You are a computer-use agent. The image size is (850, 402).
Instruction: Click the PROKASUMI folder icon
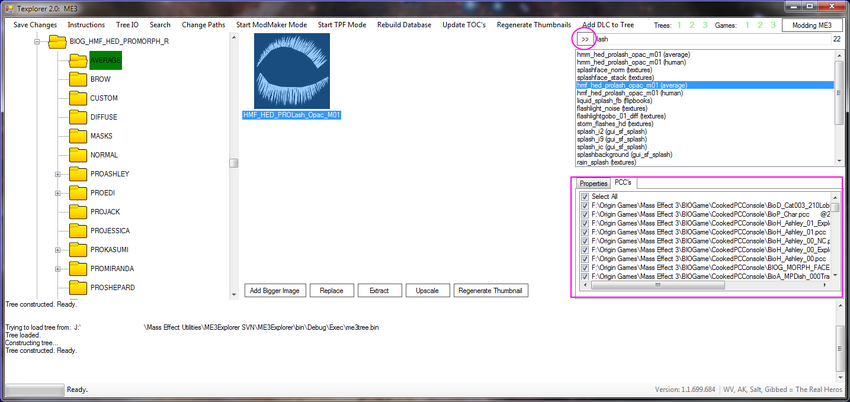(x=78, y=250)
